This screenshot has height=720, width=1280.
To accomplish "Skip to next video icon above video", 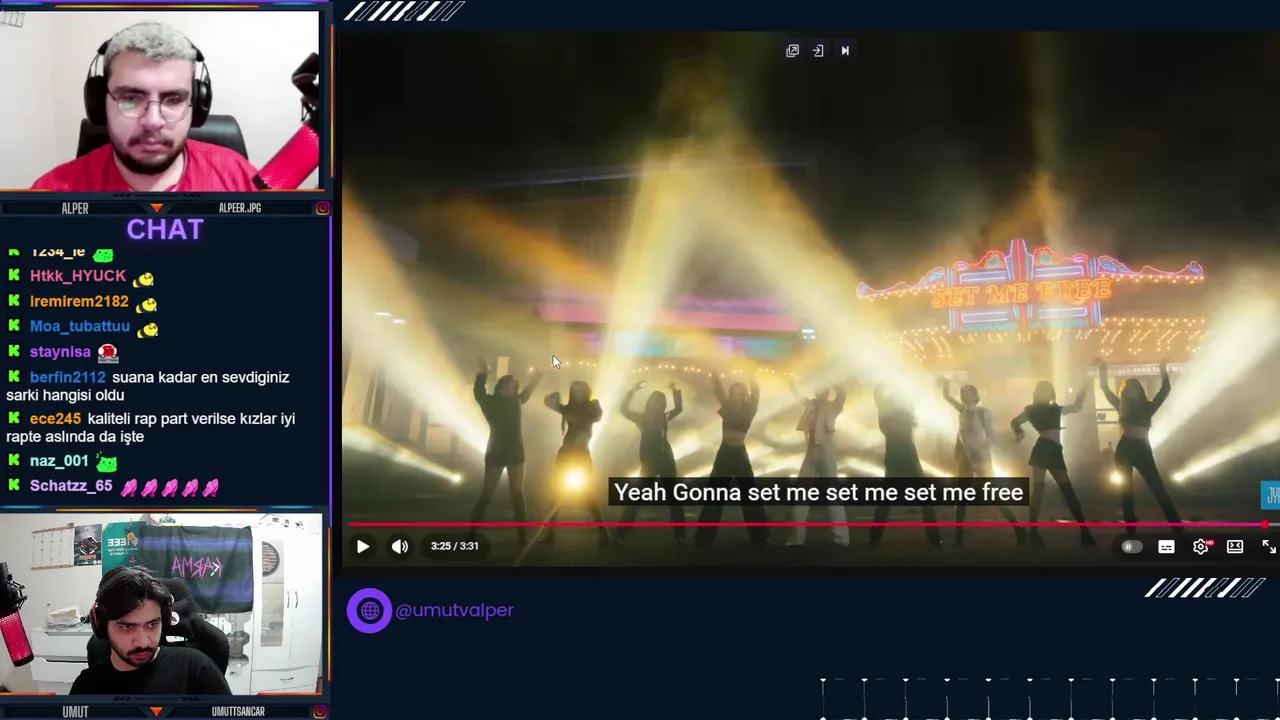I will tap(845, 51).
